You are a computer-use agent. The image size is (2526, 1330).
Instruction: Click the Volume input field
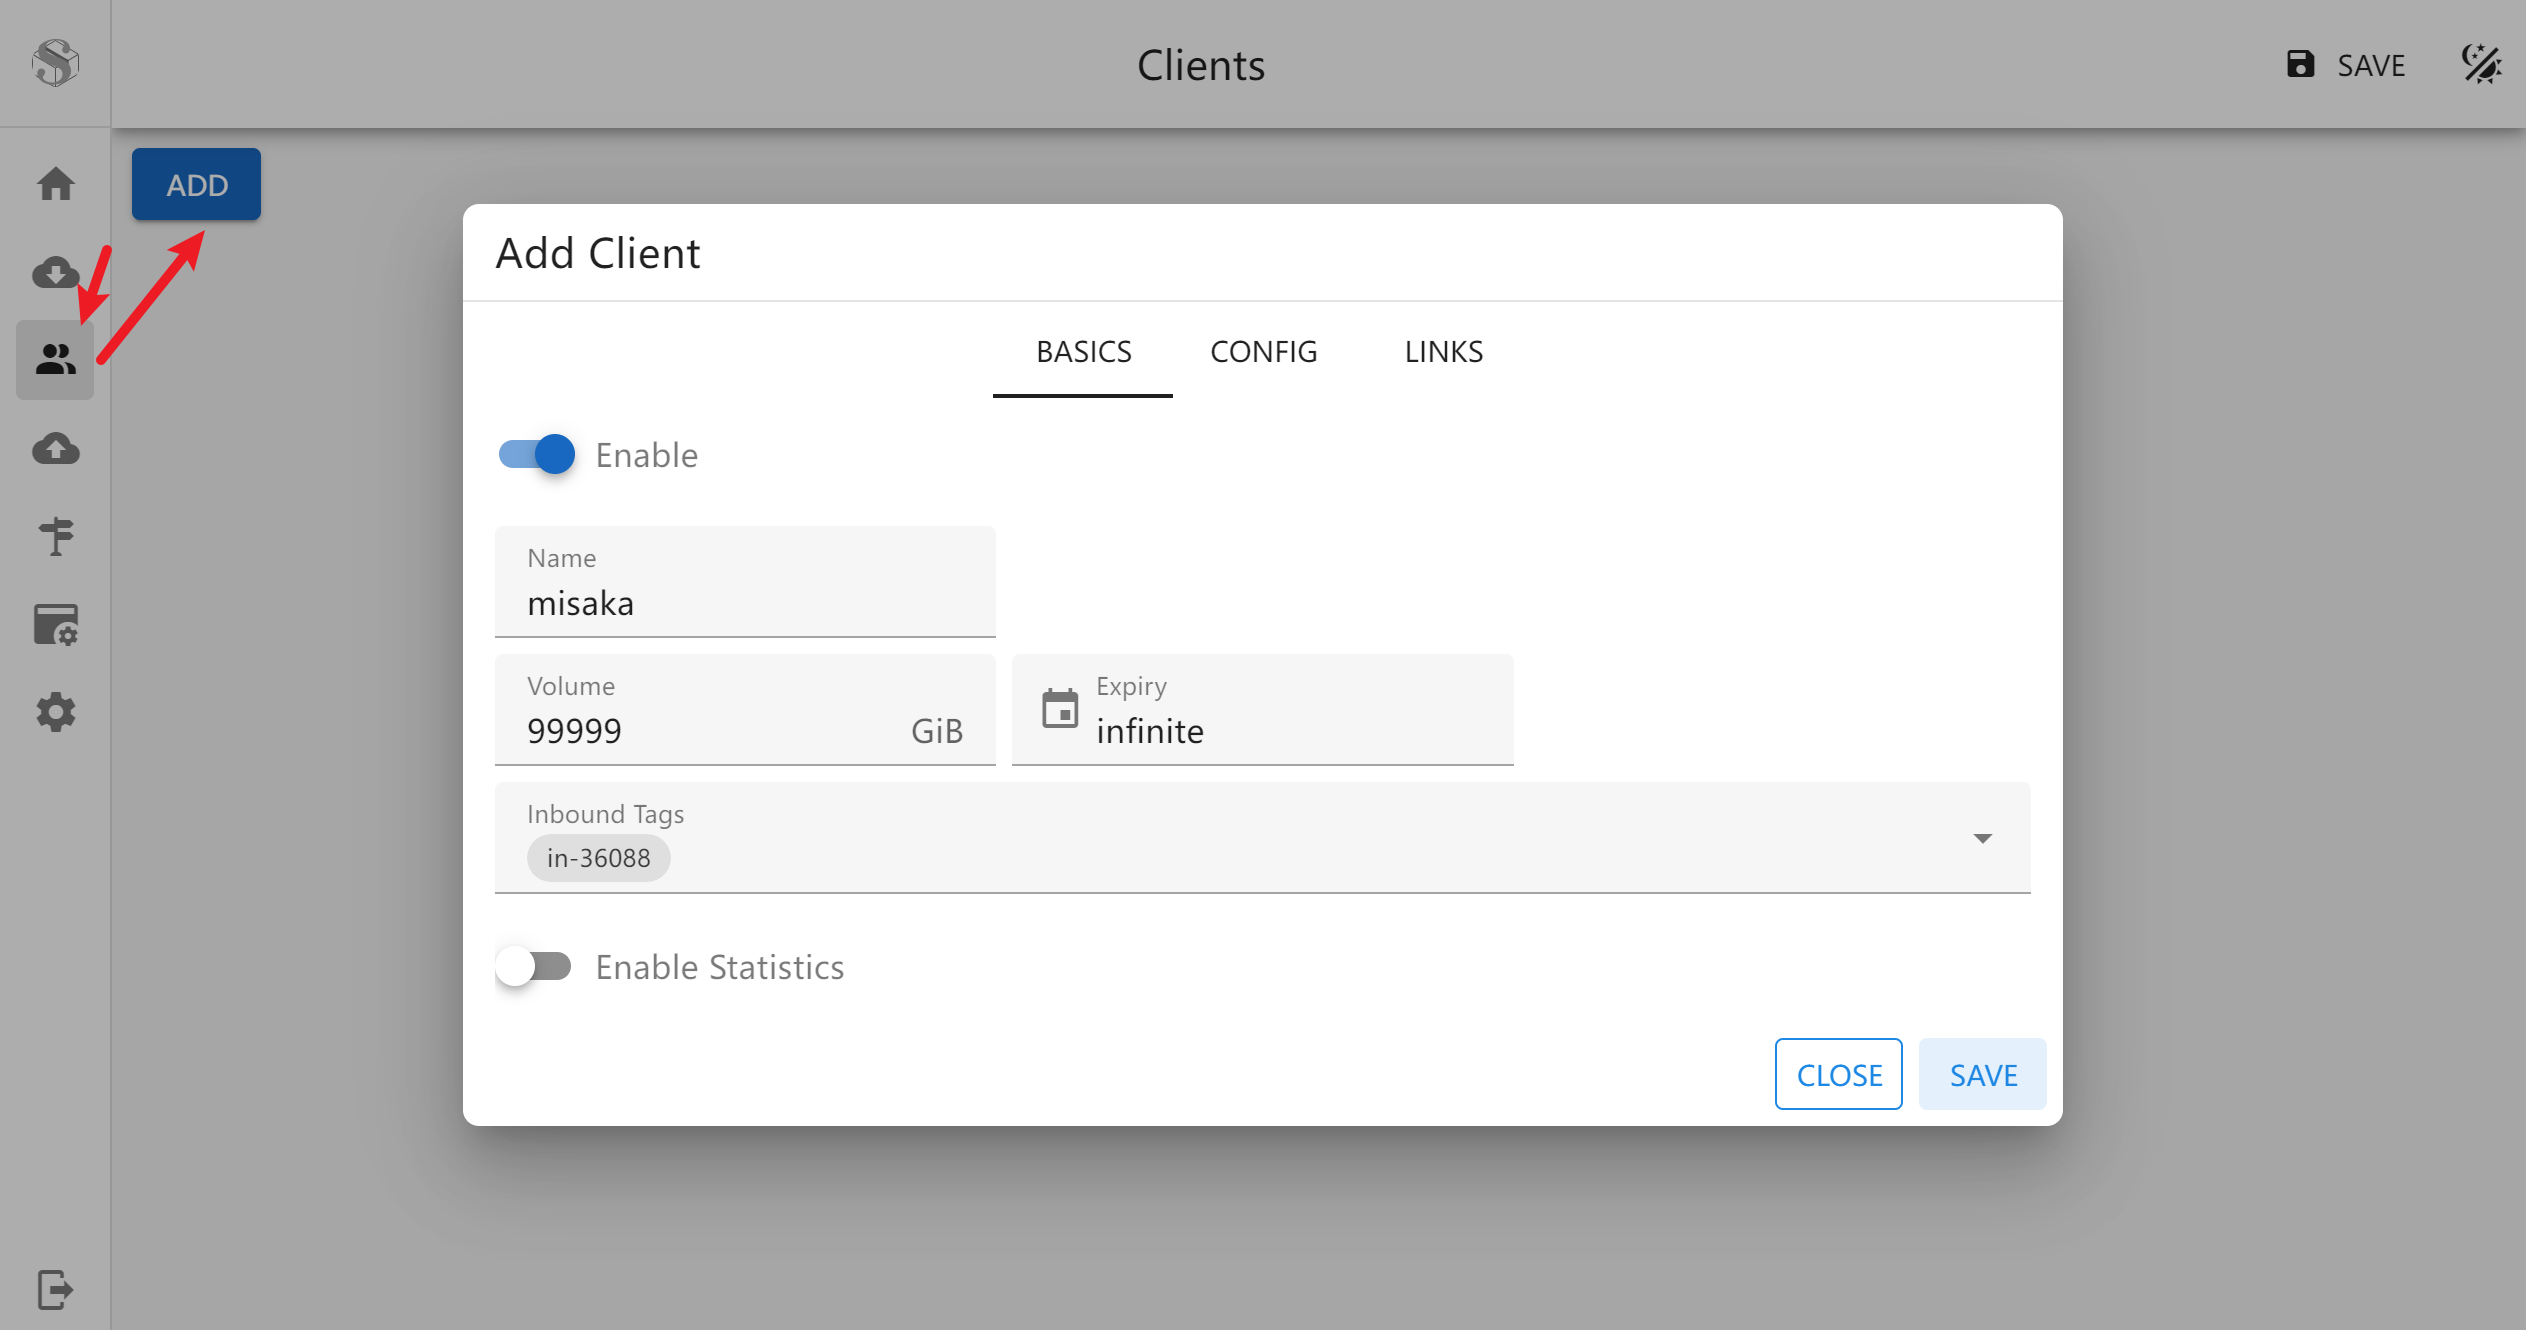point(700,731)
